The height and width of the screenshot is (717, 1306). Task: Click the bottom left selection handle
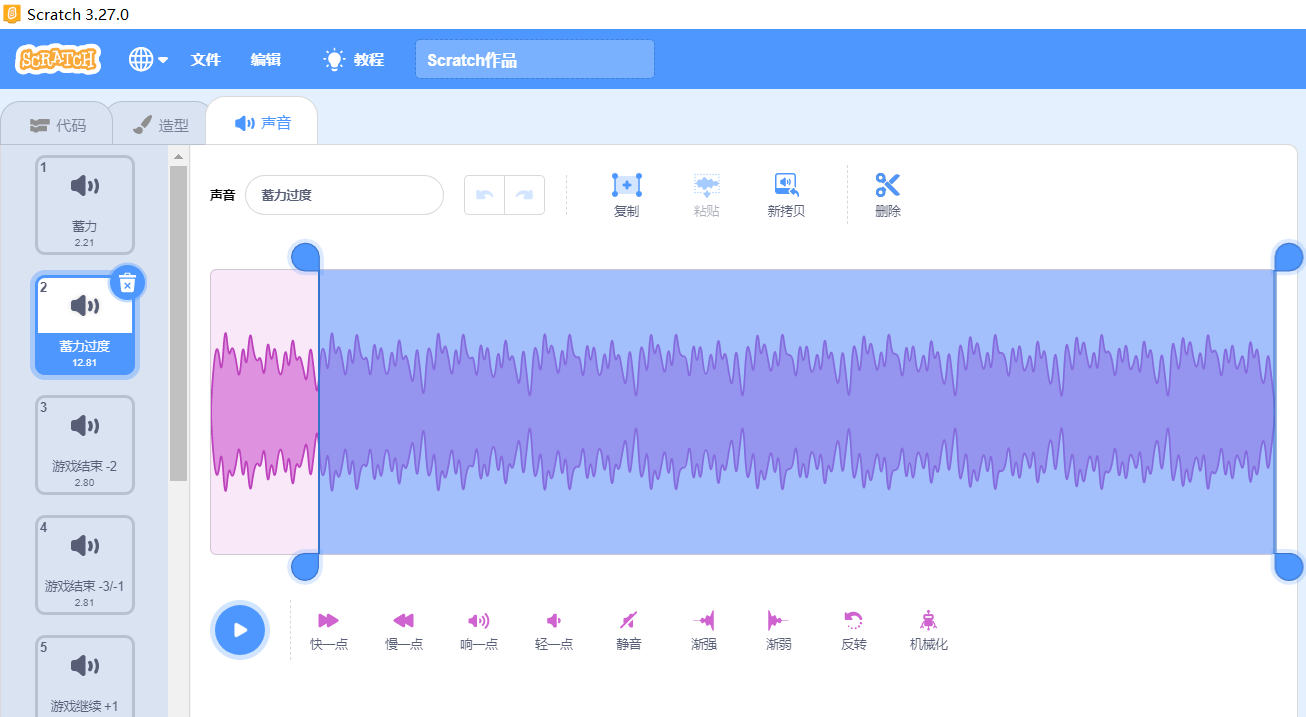tap(306, 567)
